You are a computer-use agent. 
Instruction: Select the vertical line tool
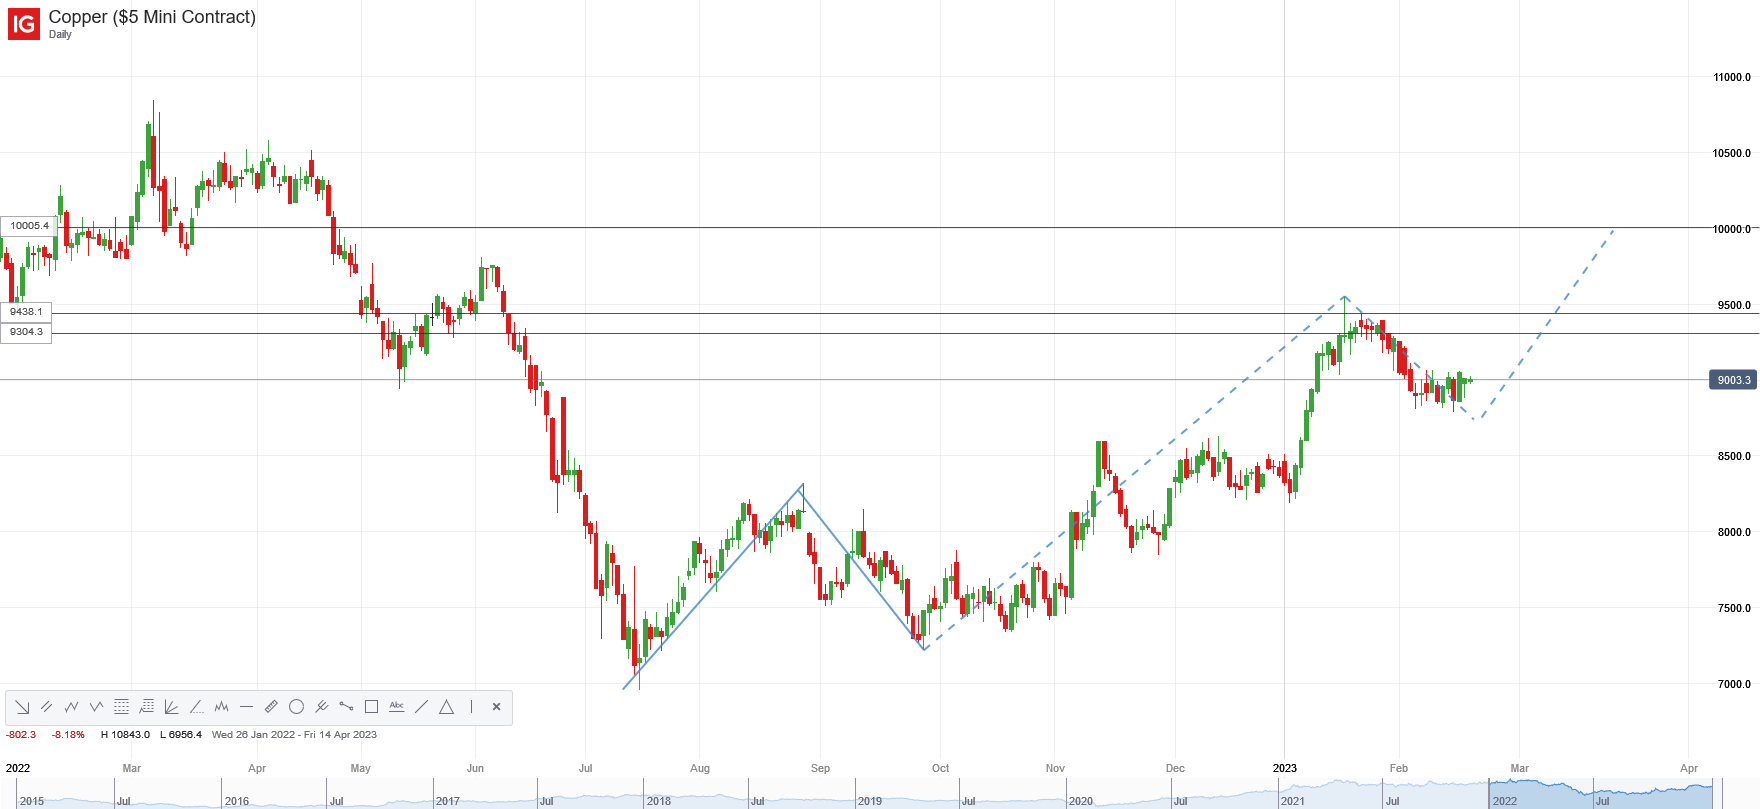pos(472,707)
